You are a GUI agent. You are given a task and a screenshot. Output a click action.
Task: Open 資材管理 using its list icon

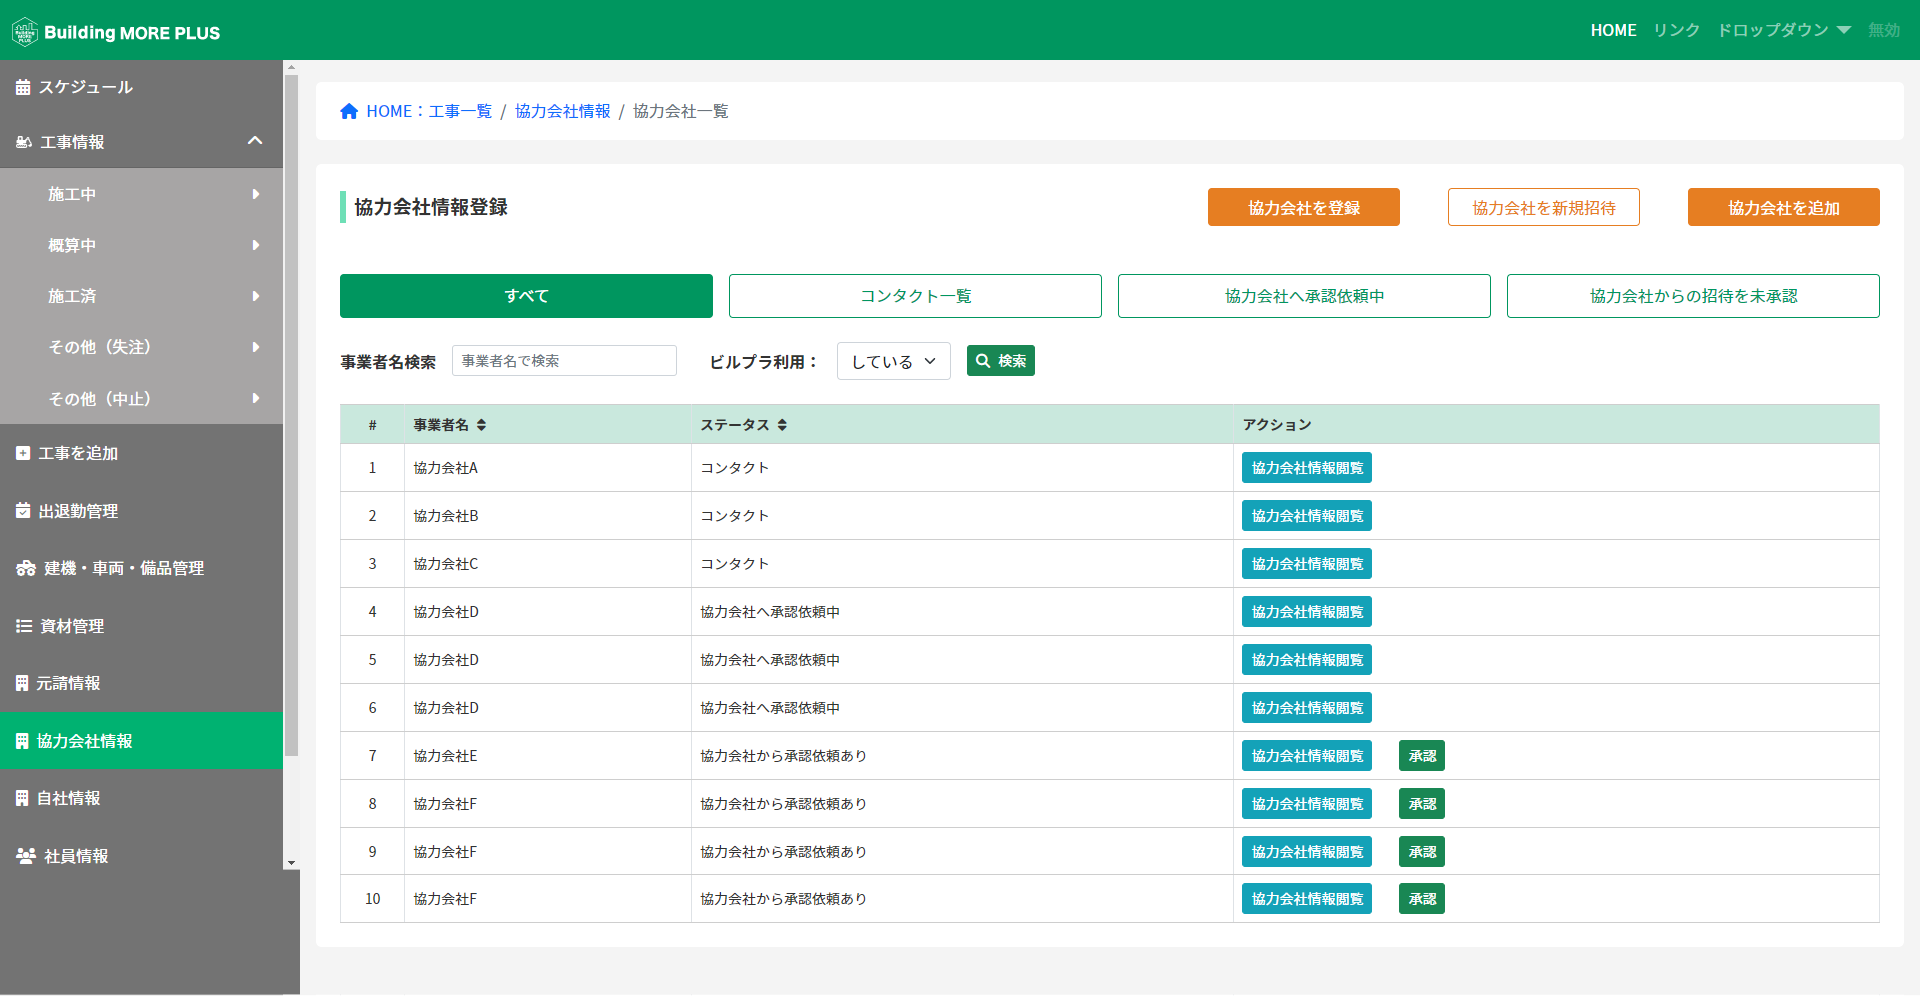coord(23,626)
